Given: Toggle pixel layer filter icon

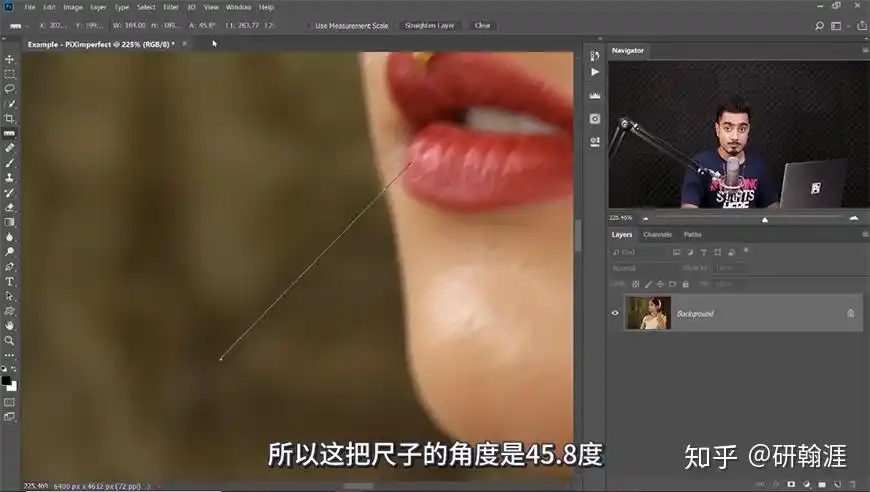Looking at the screenshot, I should point(676,252).
